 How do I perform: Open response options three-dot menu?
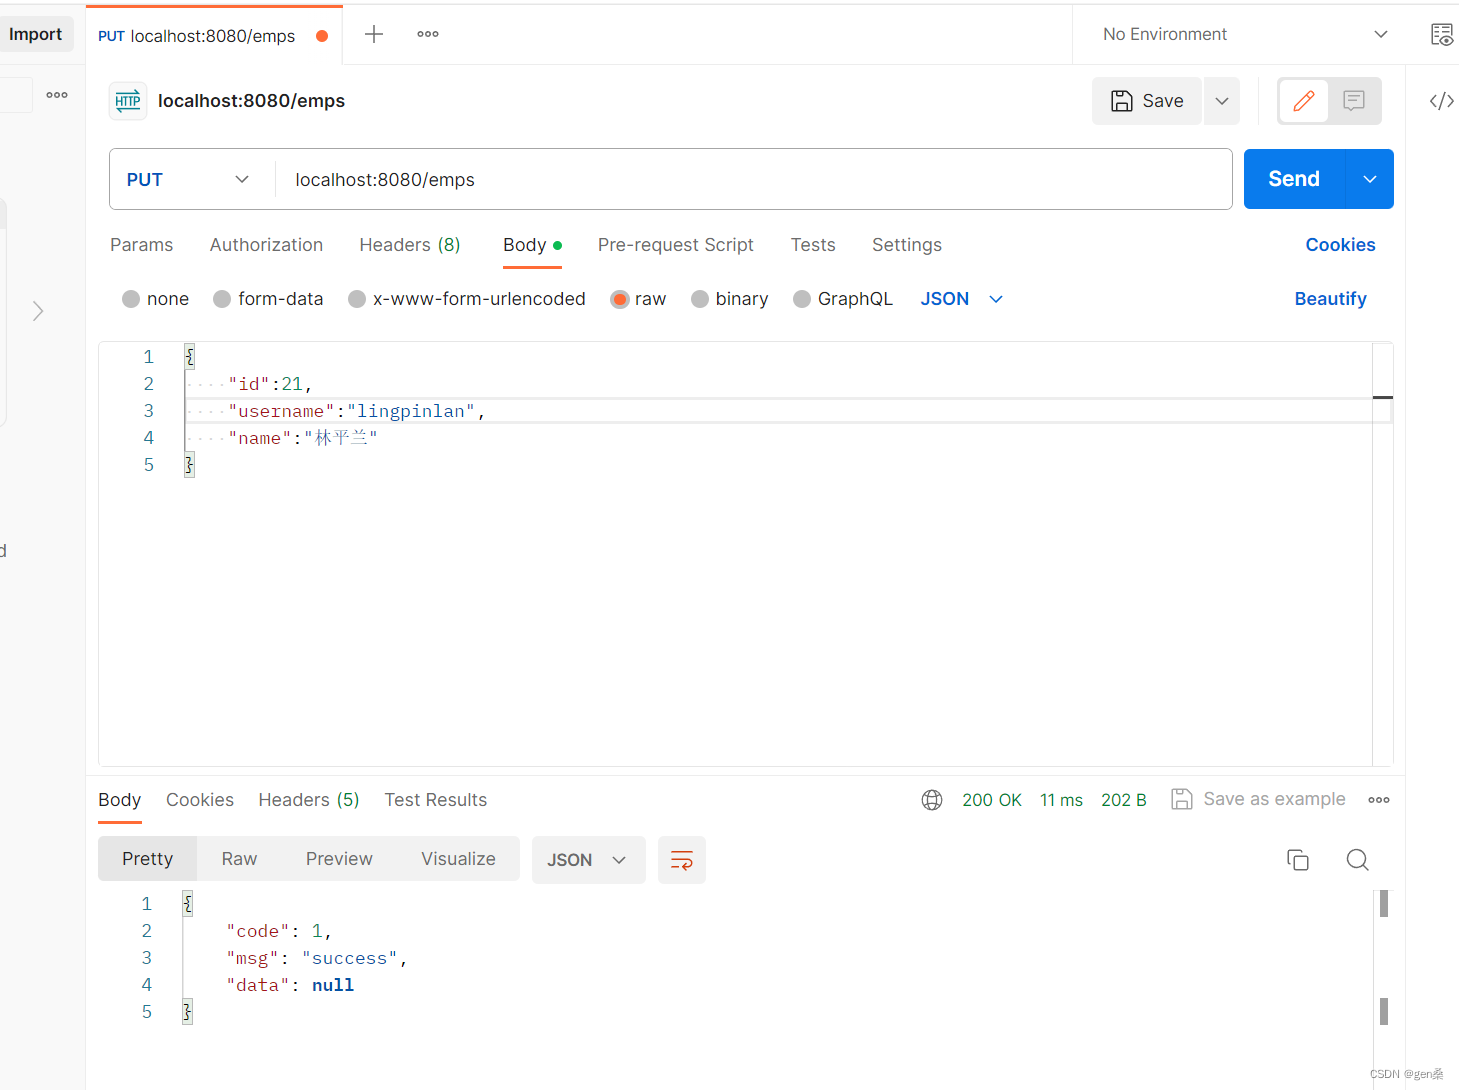pyautogui.click(x=1379, y=800)
